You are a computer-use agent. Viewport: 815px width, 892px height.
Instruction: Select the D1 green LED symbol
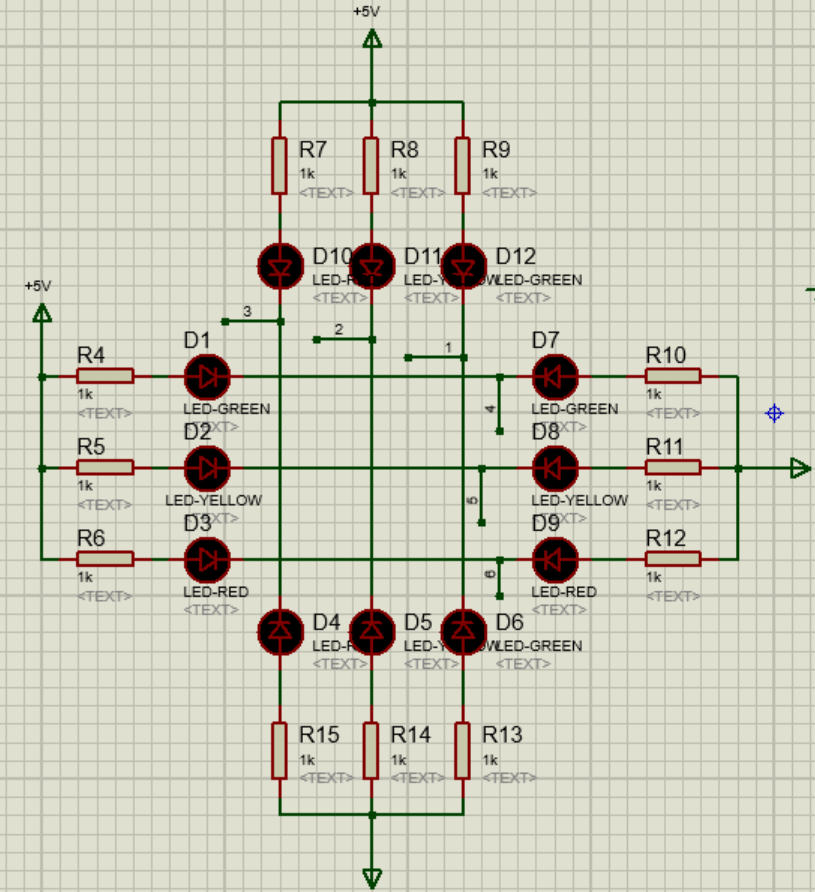[x=207, y=377]
